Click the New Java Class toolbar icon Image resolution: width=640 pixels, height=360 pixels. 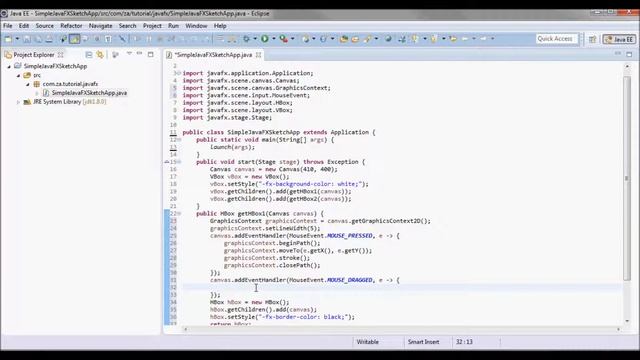click(323, 39)
